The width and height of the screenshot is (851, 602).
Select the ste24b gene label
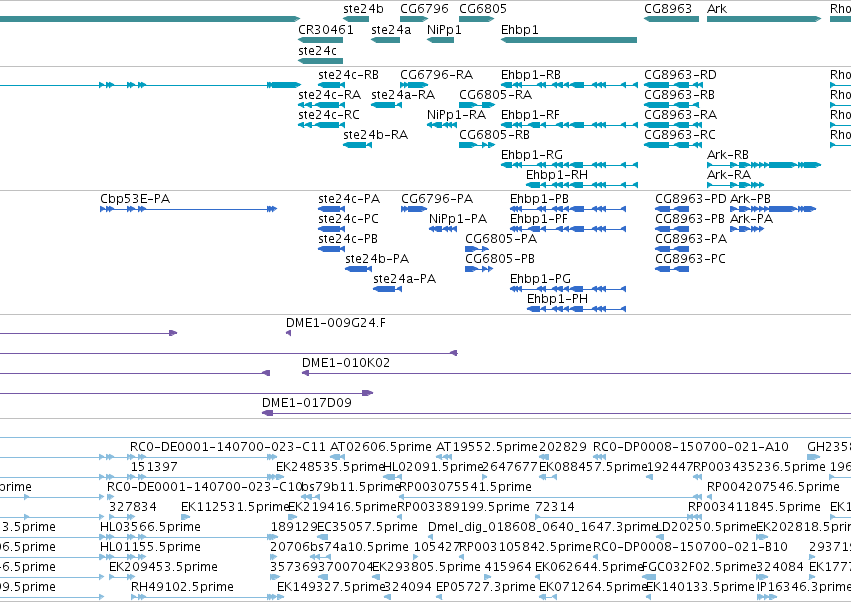pos(363,9)
